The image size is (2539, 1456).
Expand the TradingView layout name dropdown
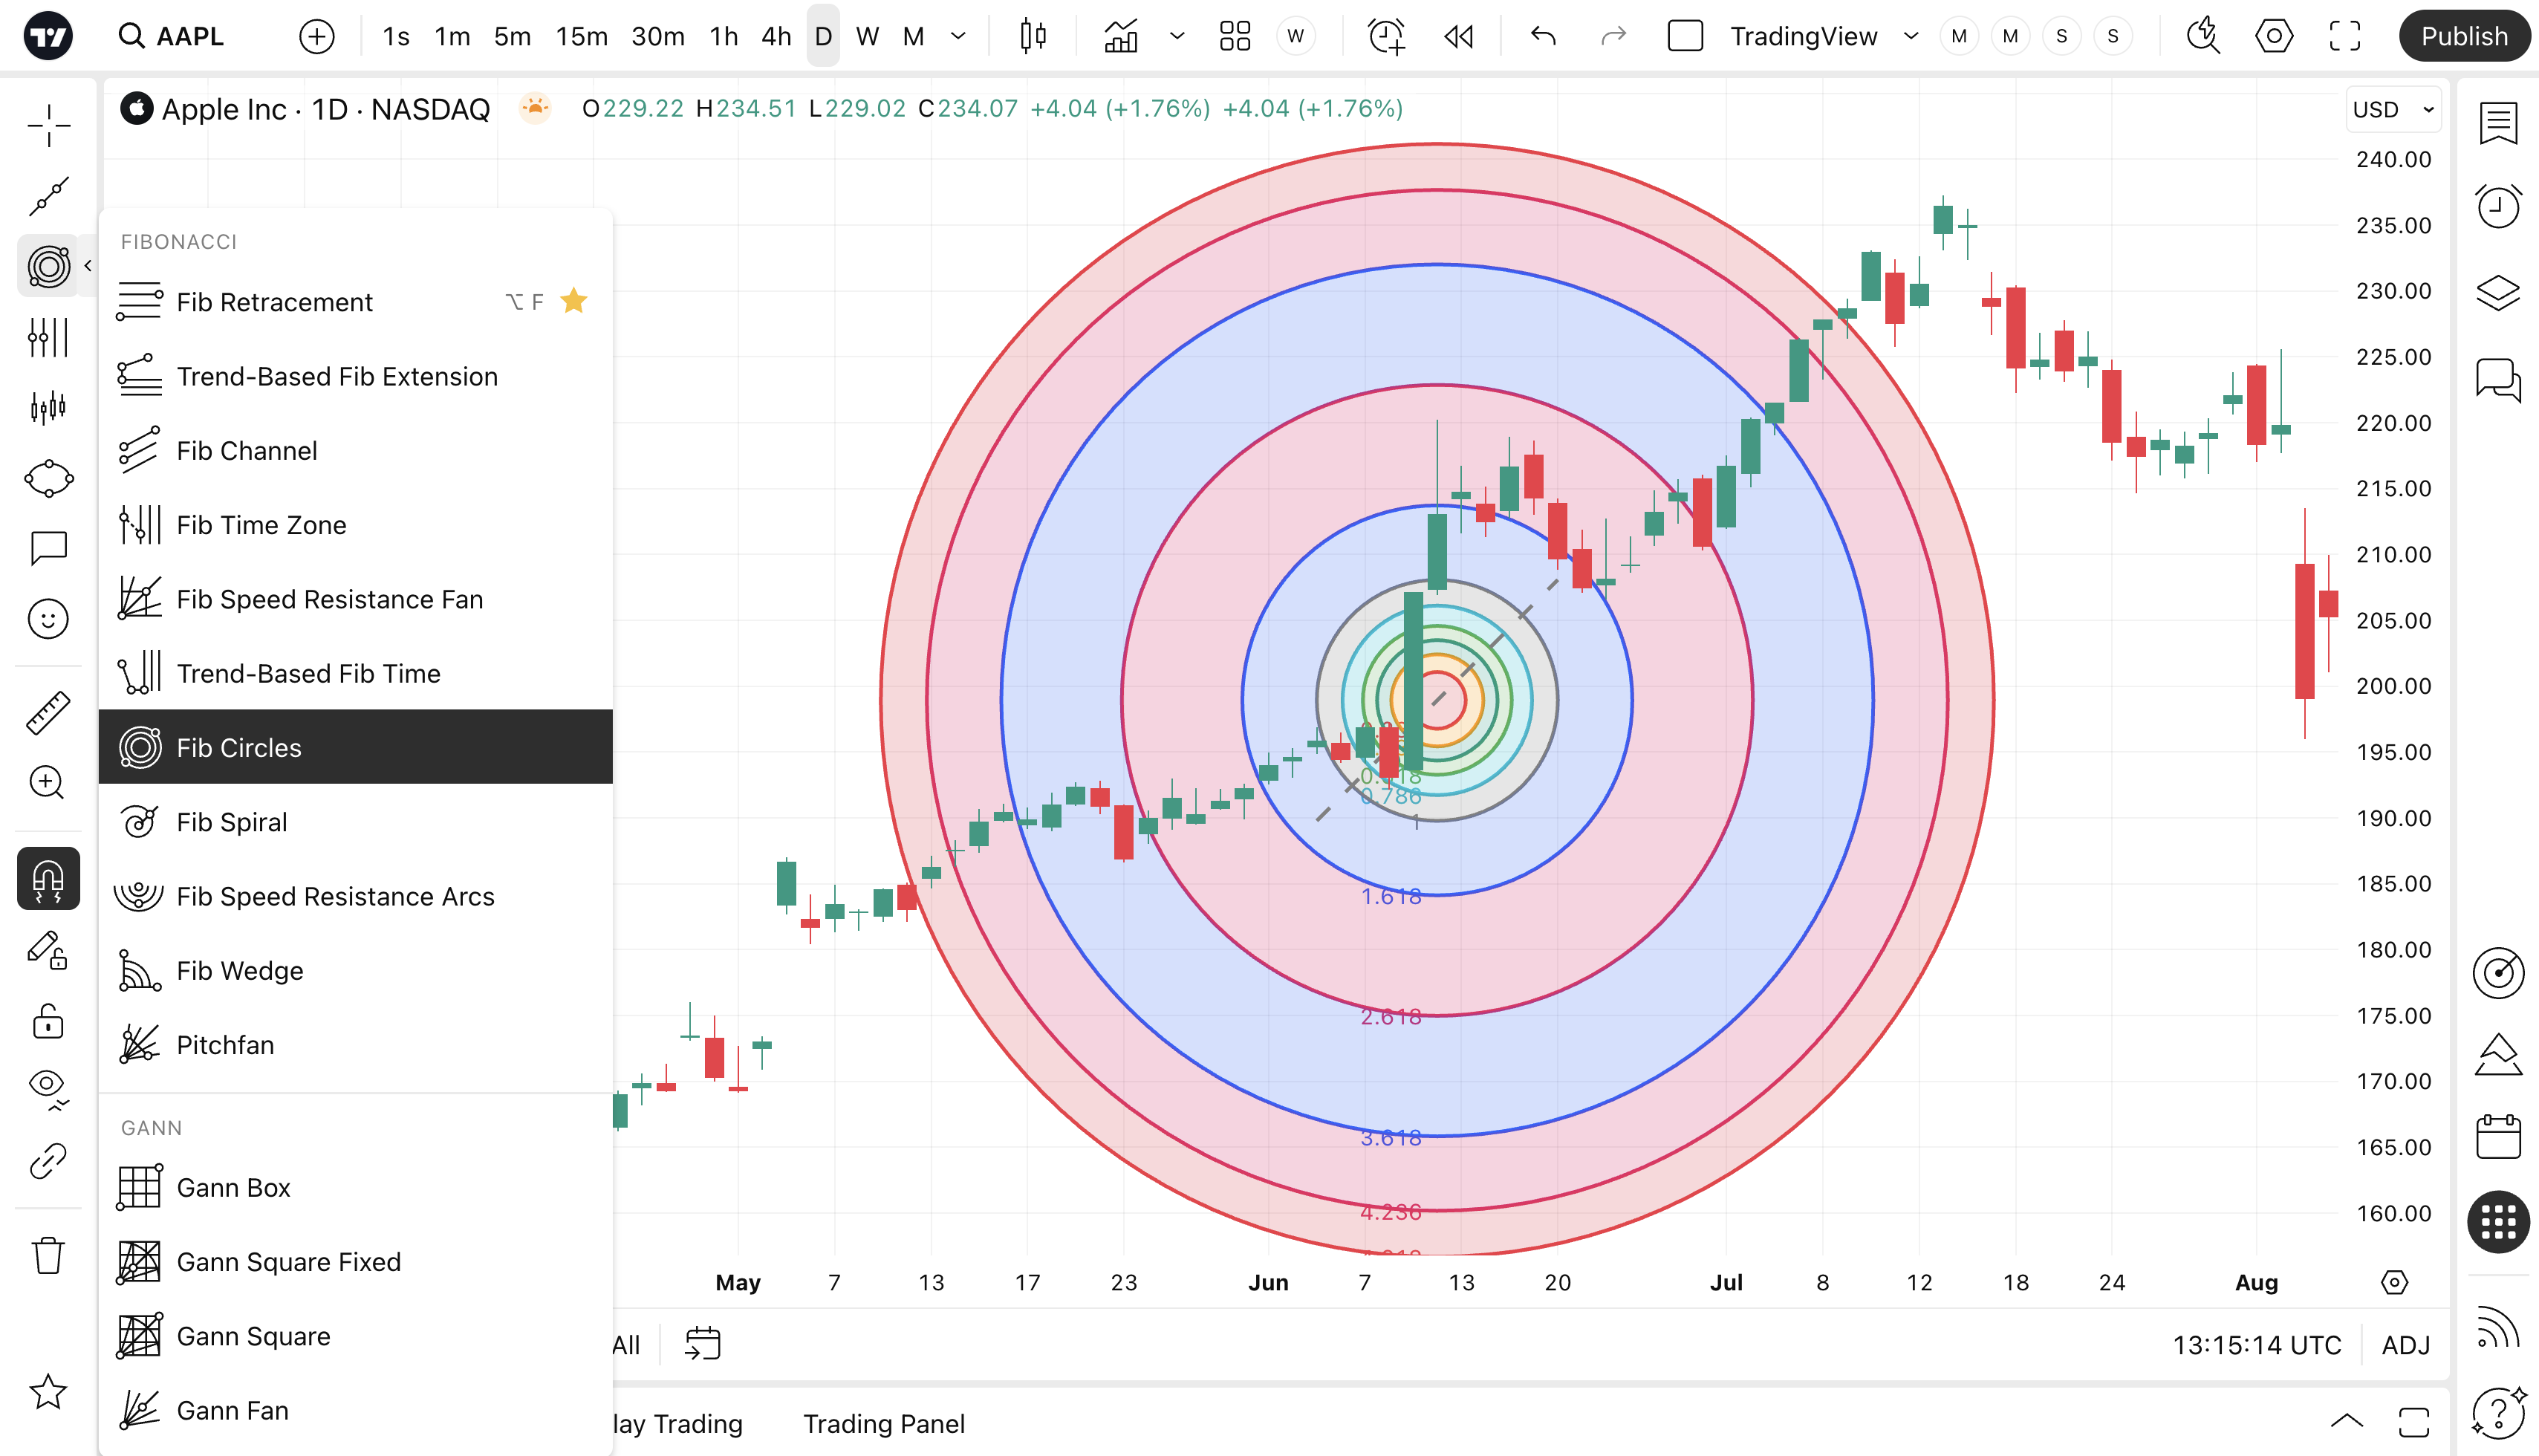click(1911, 37)
